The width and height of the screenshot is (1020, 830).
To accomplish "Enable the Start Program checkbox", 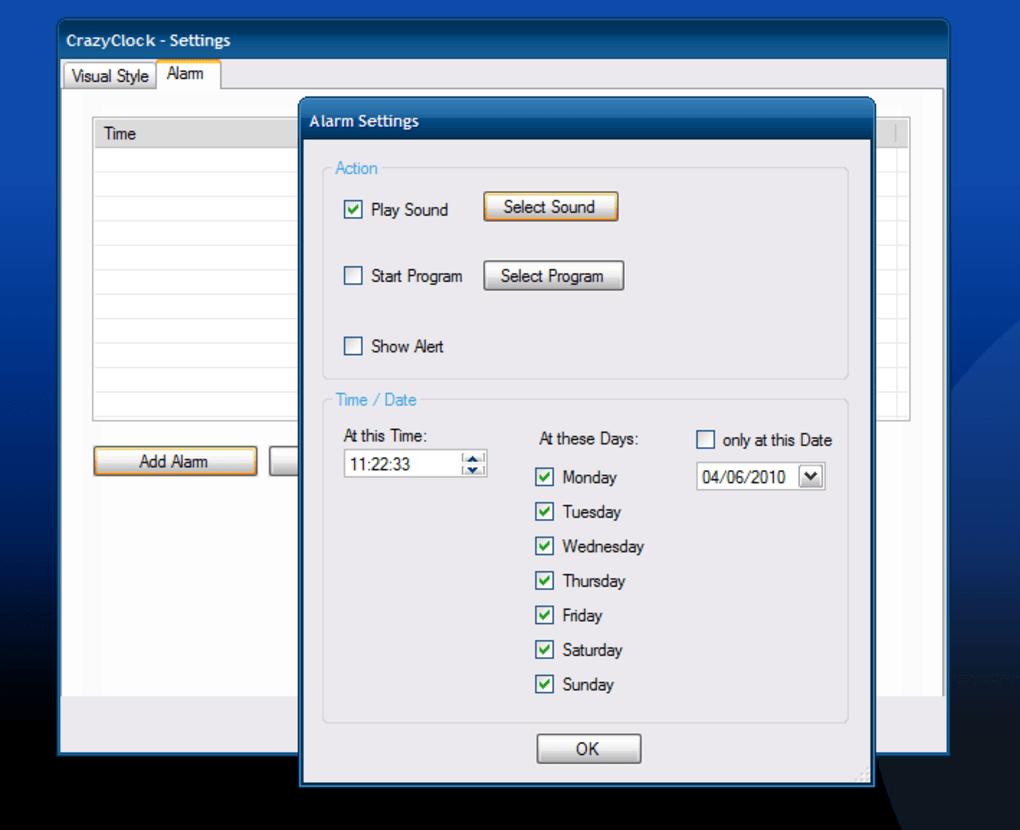I will click(353, 276).
